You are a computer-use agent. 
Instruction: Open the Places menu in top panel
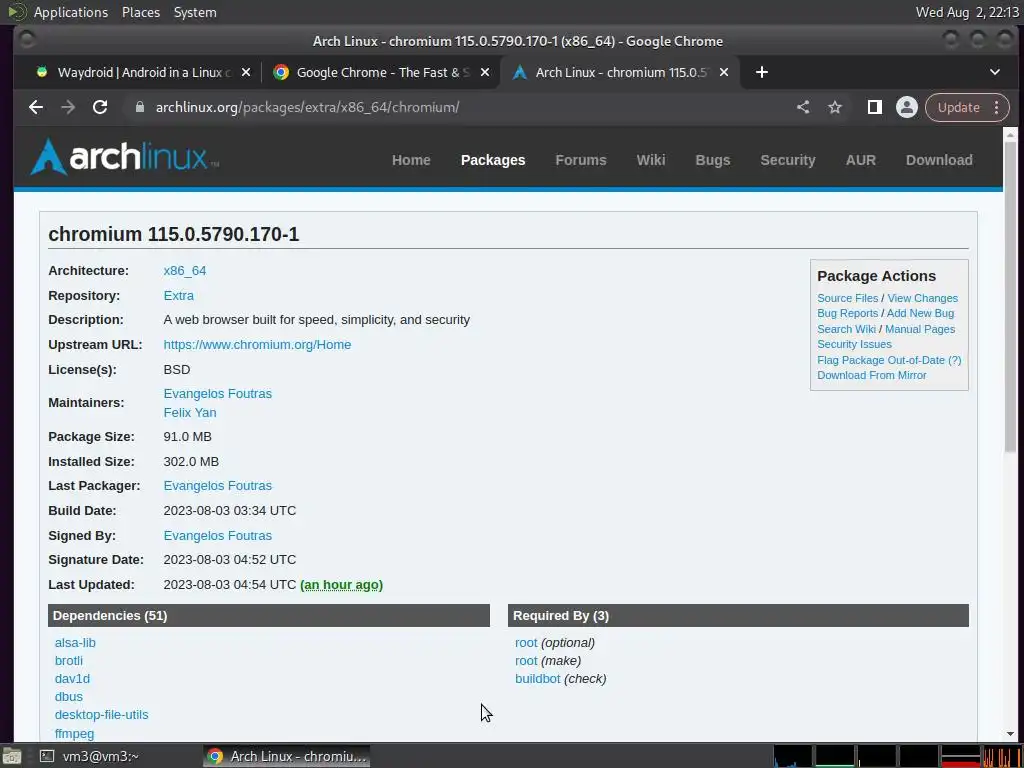[140, 12]
